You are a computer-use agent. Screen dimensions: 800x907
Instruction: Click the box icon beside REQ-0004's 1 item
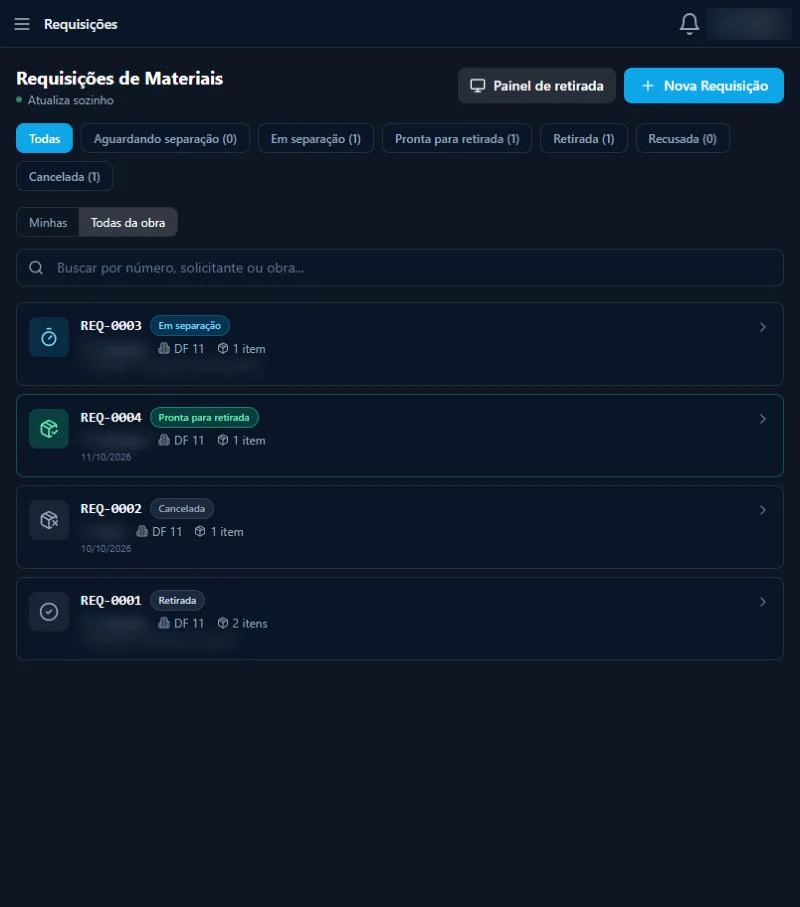tap(223, 440)
